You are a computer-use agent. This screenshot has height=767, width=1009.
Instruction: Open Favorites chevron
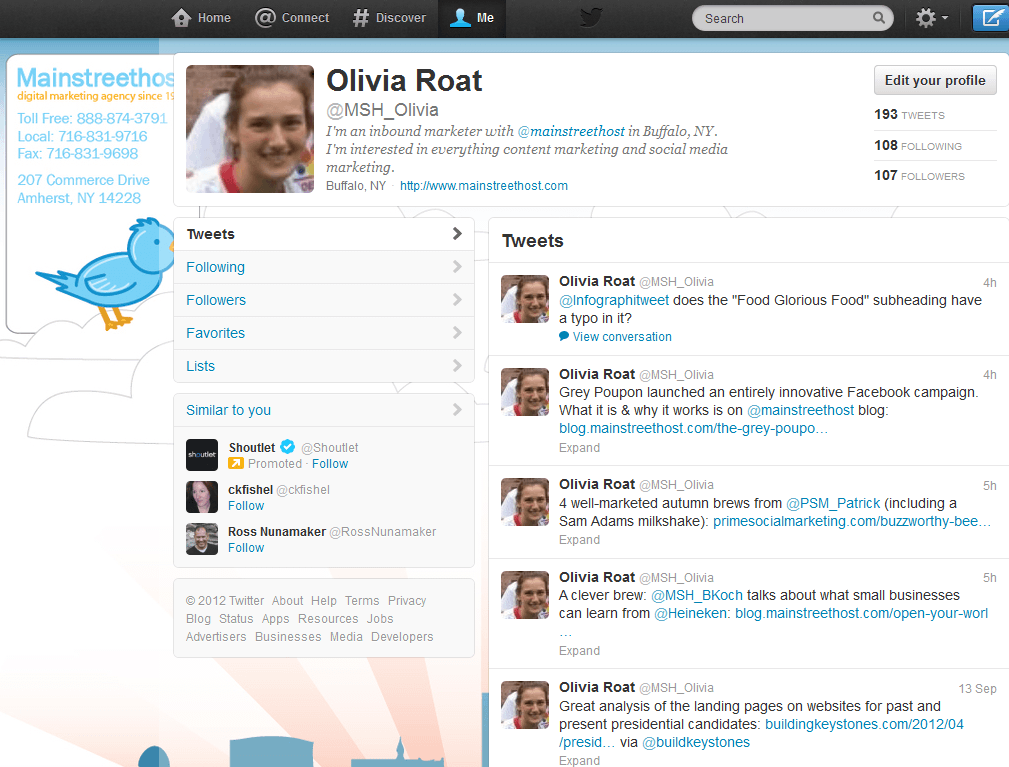457,332
